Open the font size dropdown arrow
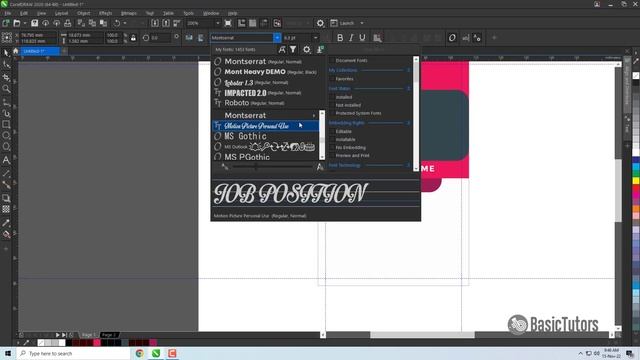 316,38
